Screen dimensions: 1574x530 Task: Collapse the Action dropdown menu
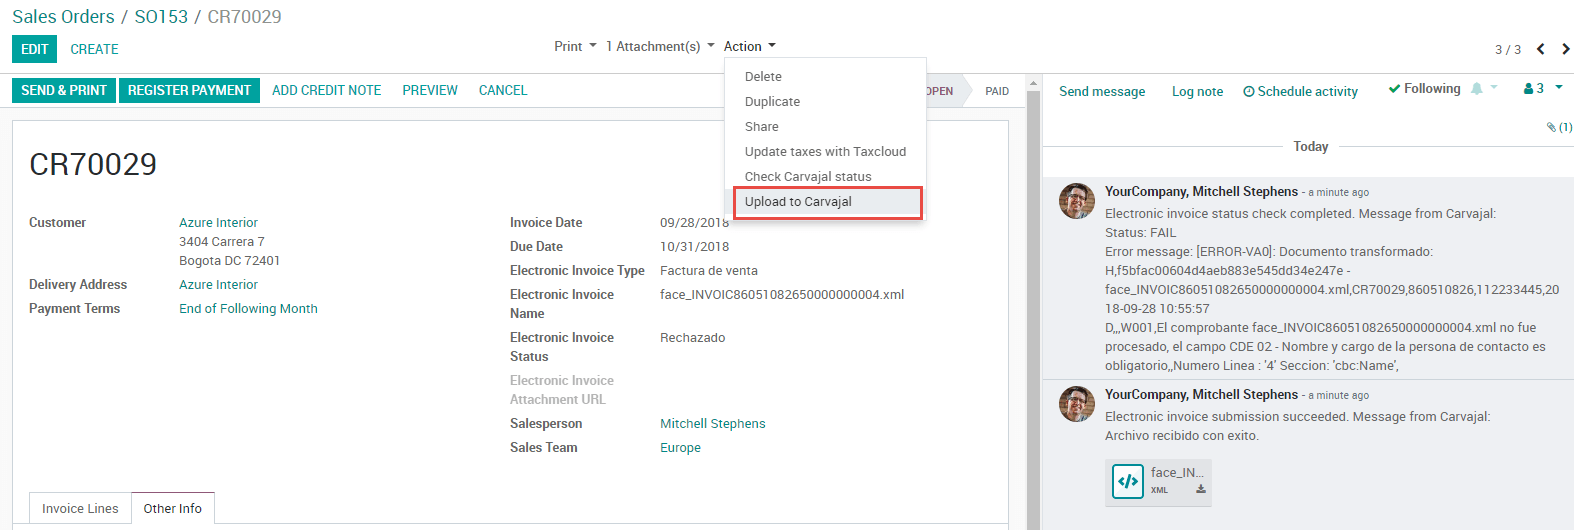(x=749, y=47)
